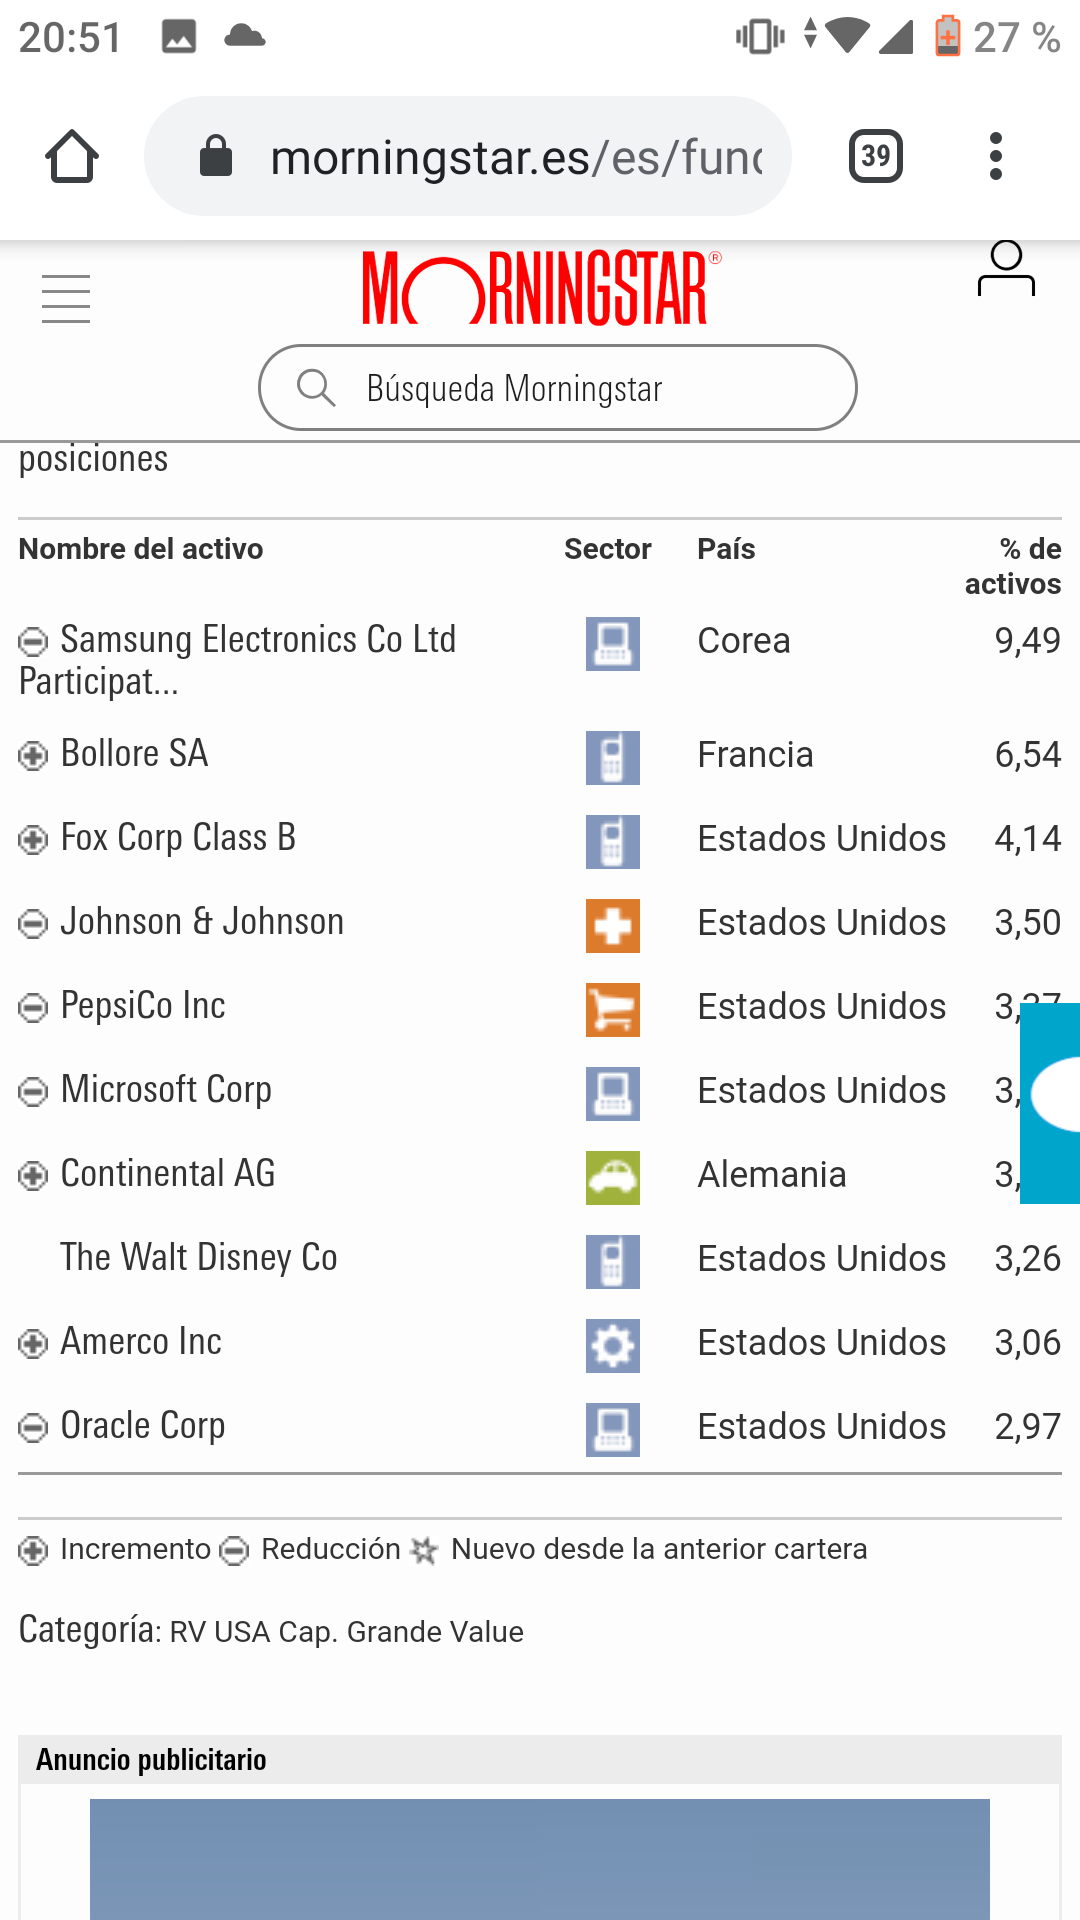Tap the consumer cart sector icon for PepsiCo
Viewport: 1080px width, 1920px height.
[612, 1010]
